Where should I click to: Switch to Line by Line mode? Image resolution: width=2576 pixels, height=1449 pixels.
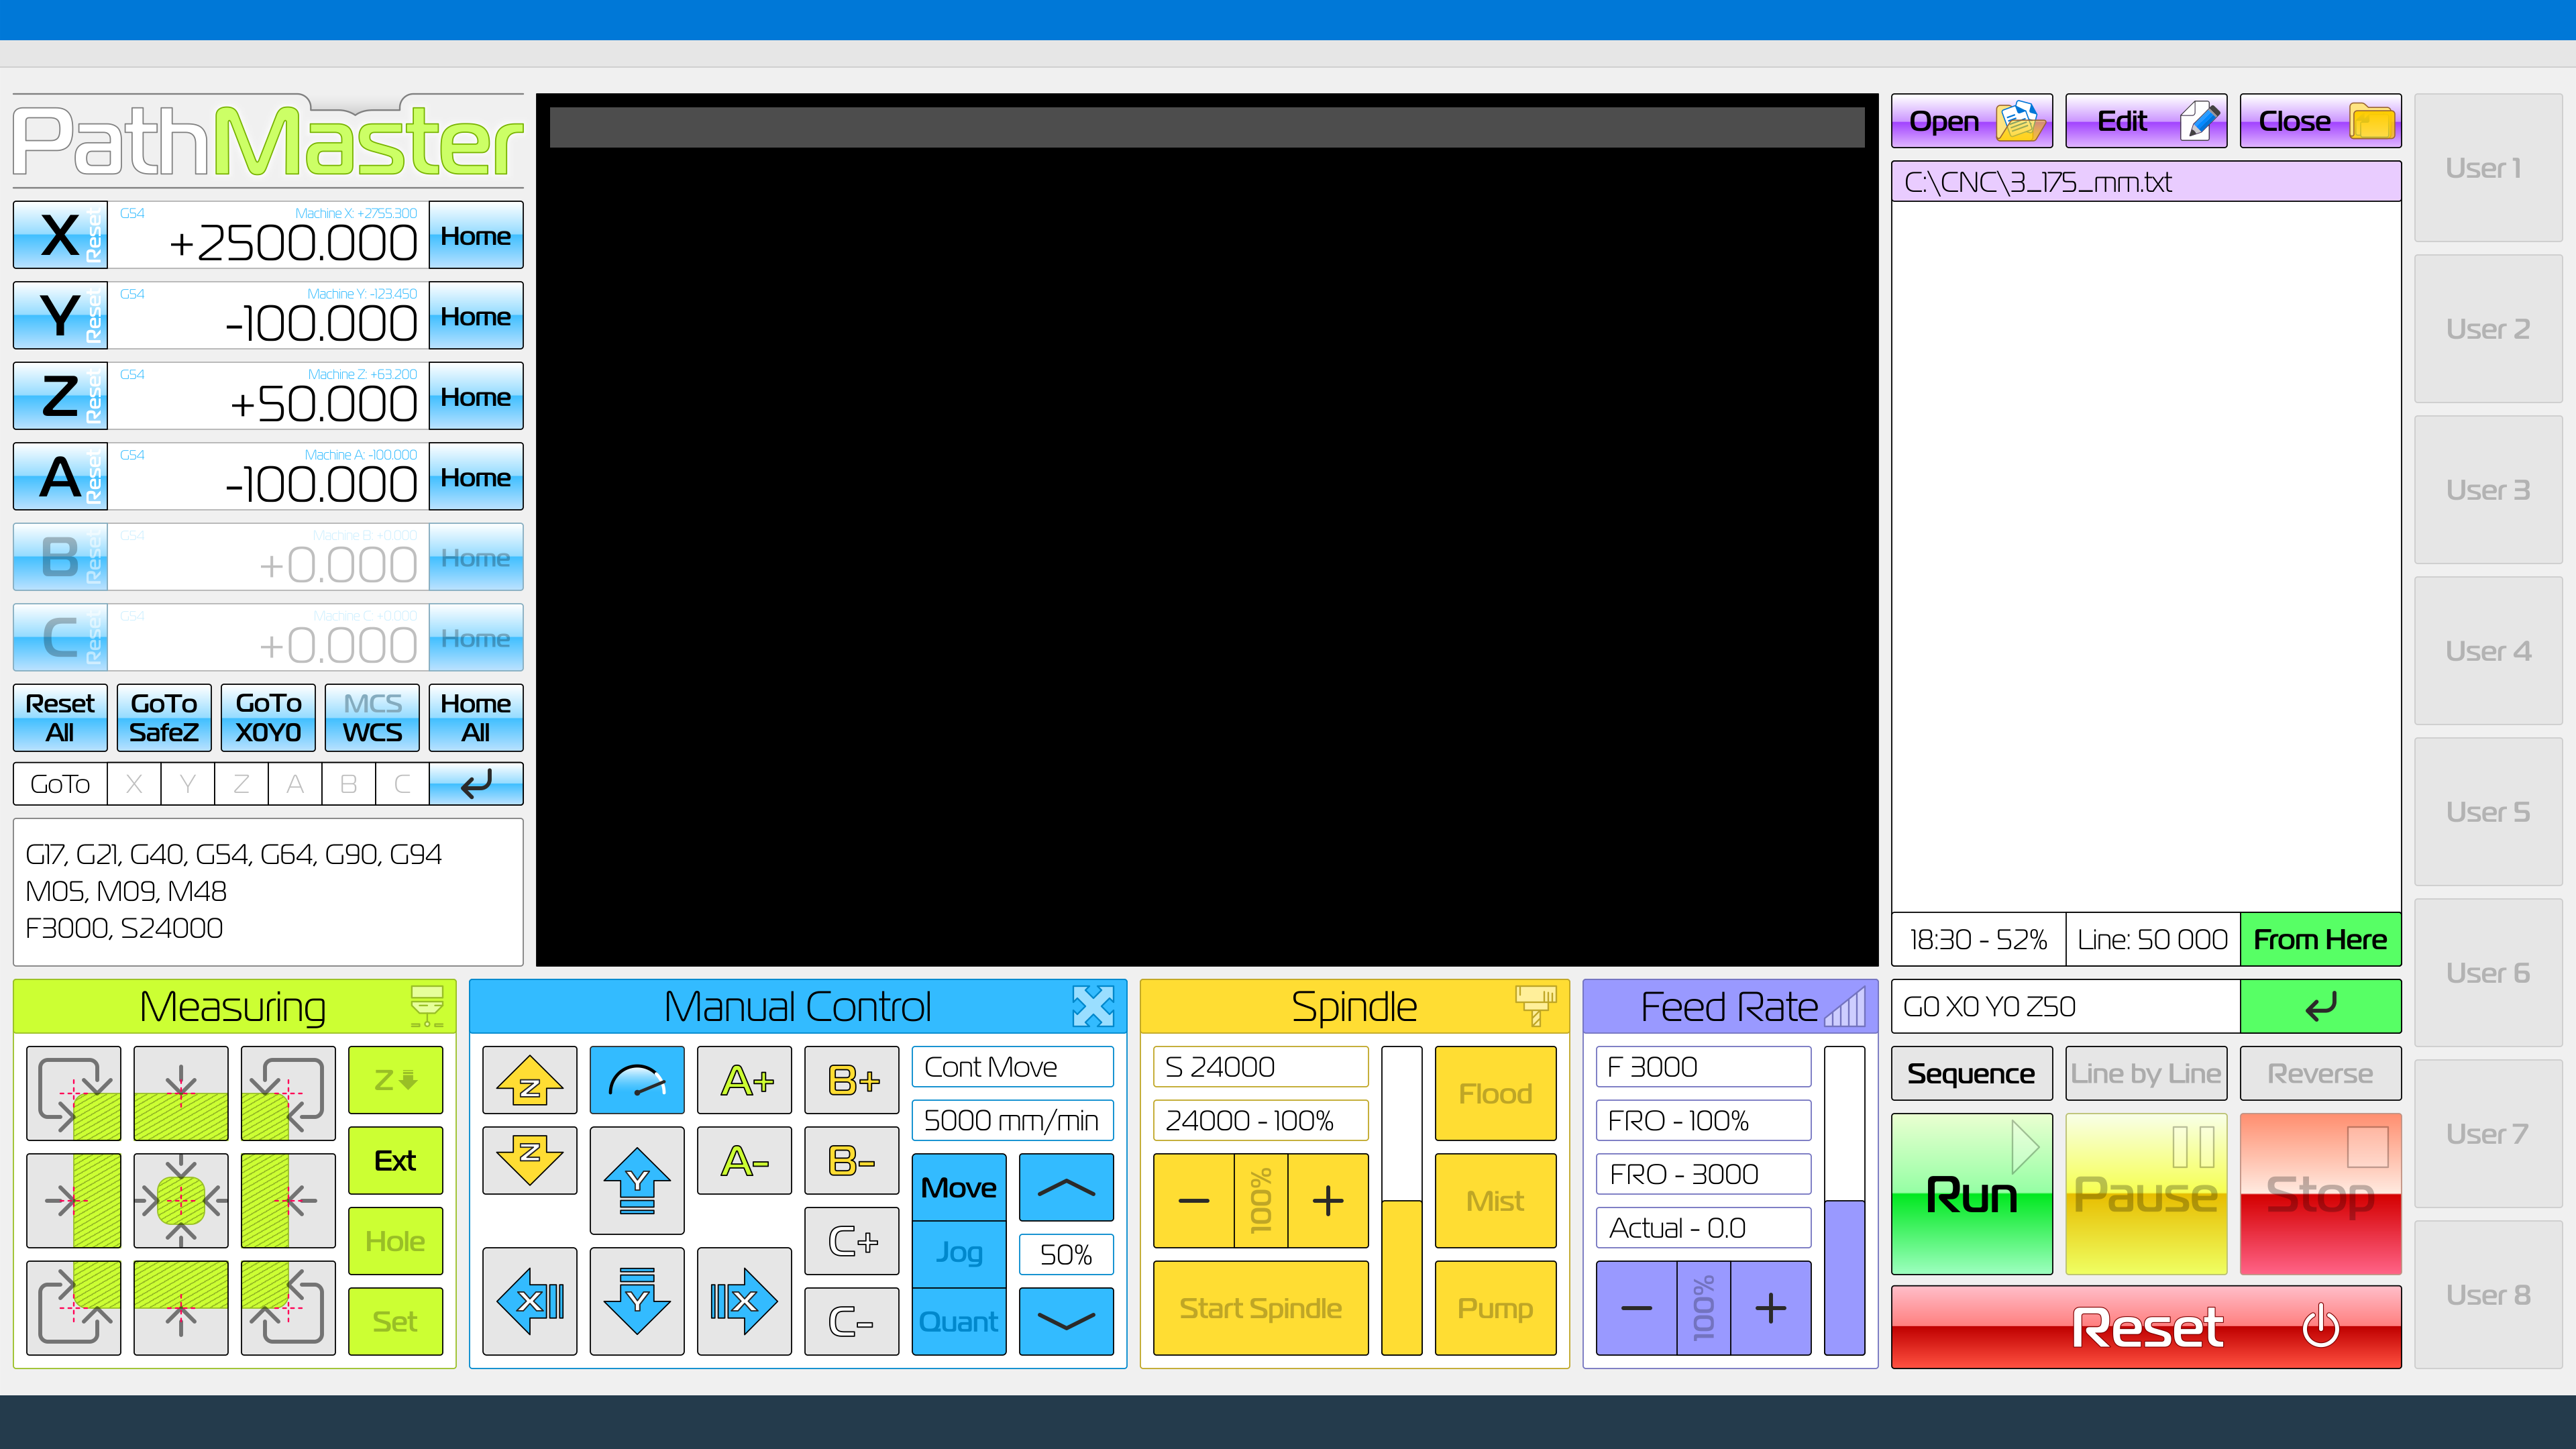point(2145,1073)
